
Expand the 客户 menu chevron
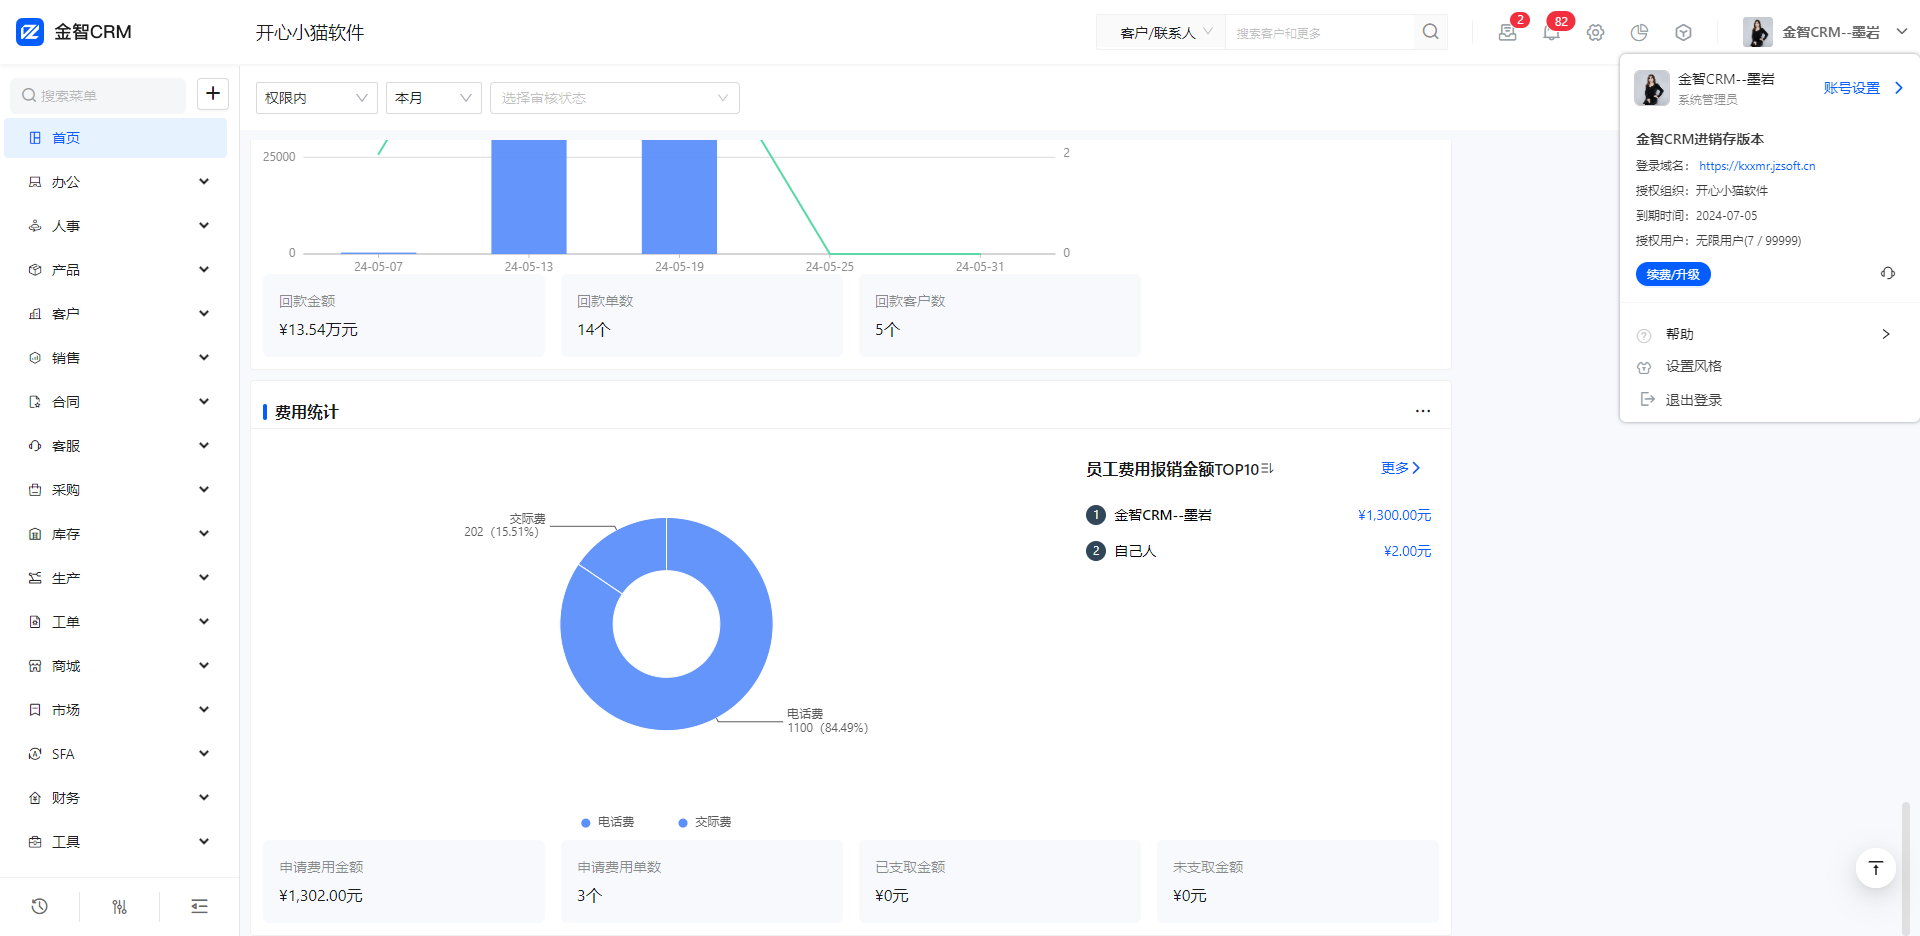204,314
